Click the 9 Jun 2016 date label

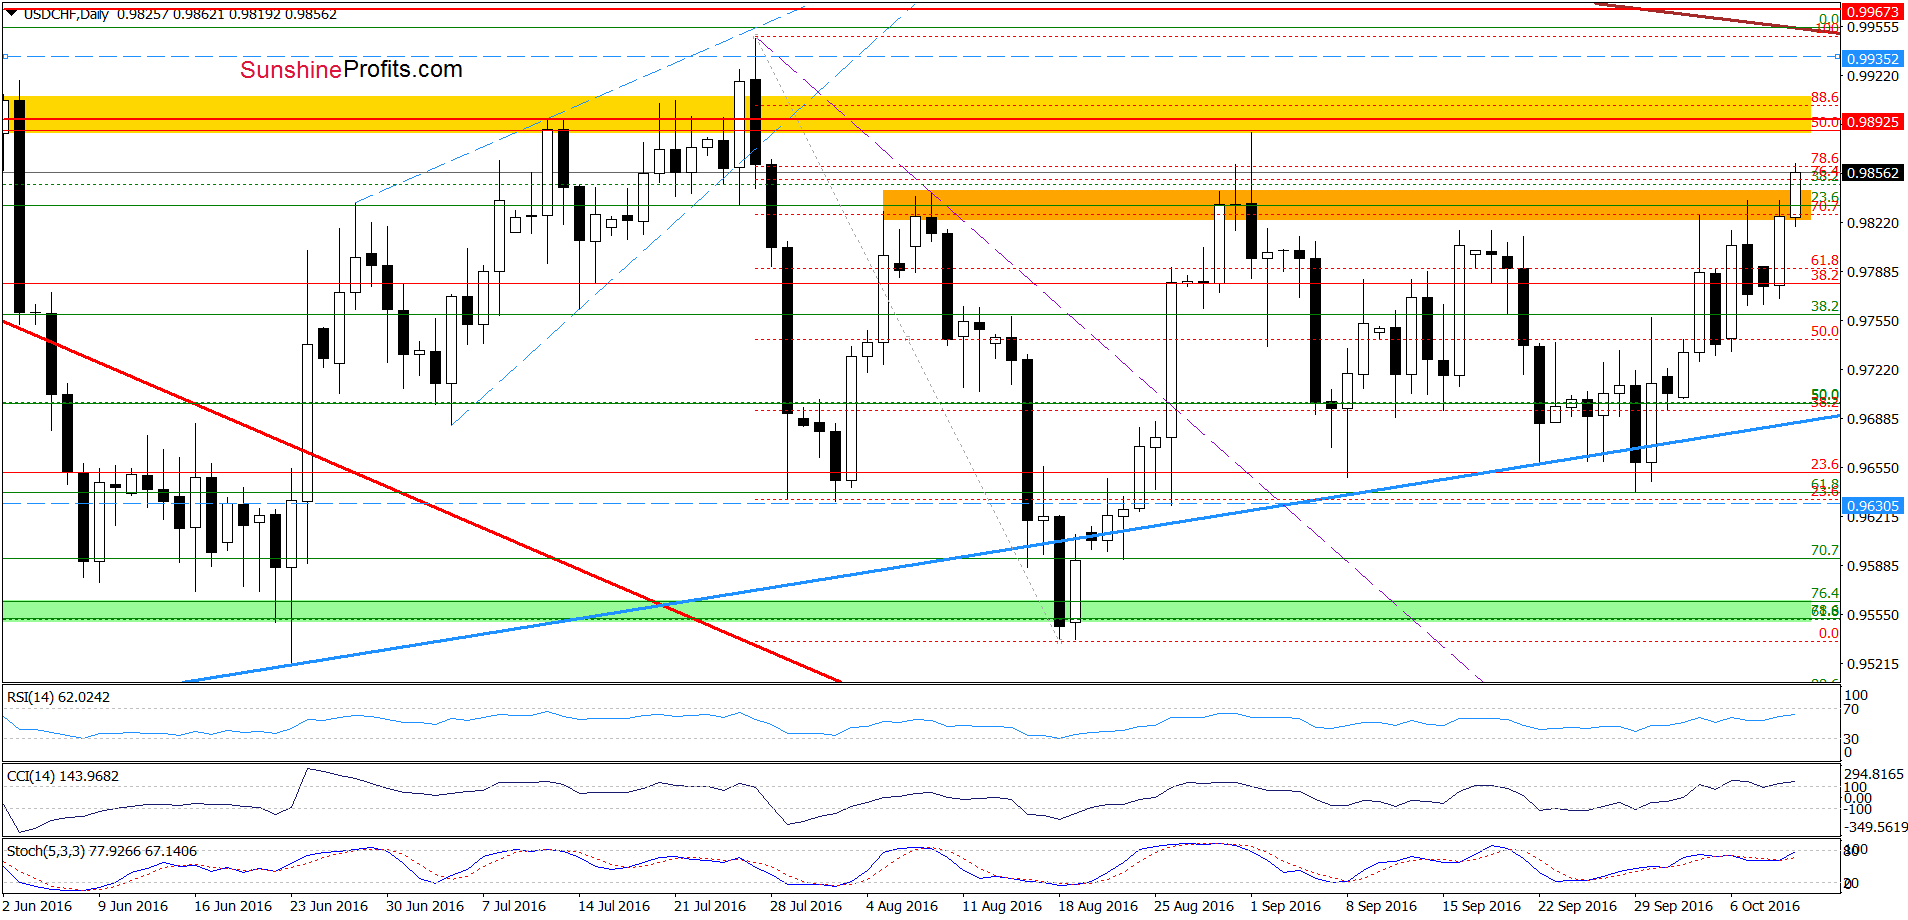(x=133, y=906)
